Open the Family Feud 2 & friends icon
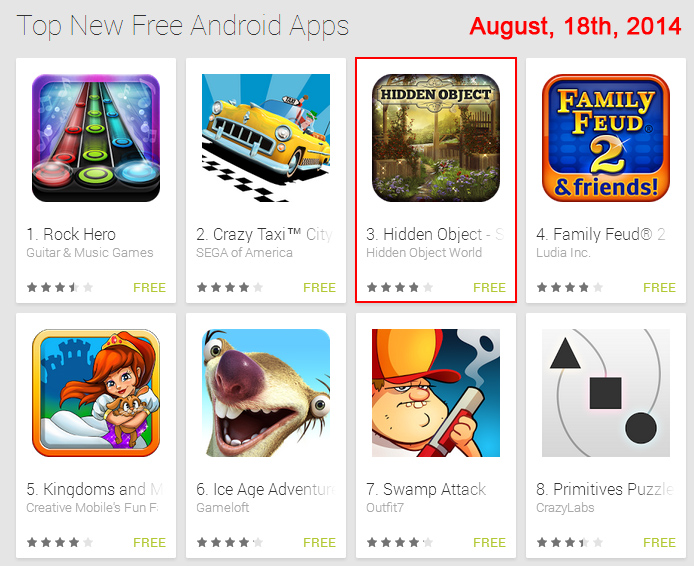This screenshot has height=566, width=694. [606, 138]
